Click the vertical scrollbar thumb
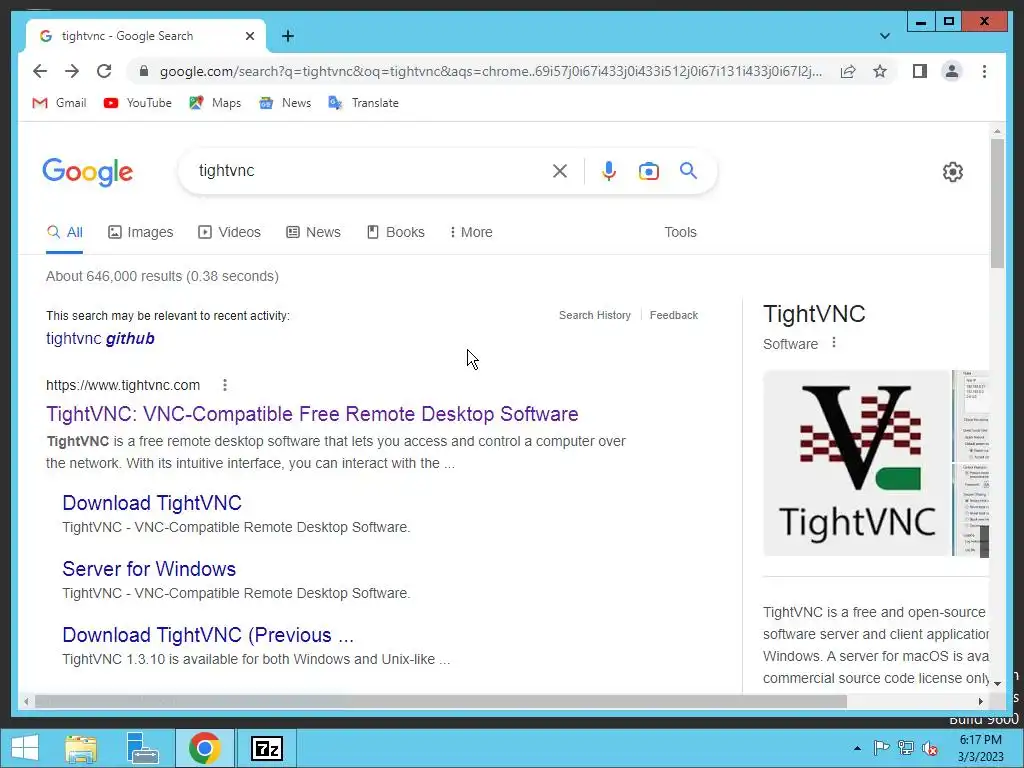The height and width of the screenshot is (768, 1024). [x=997, y=203]
